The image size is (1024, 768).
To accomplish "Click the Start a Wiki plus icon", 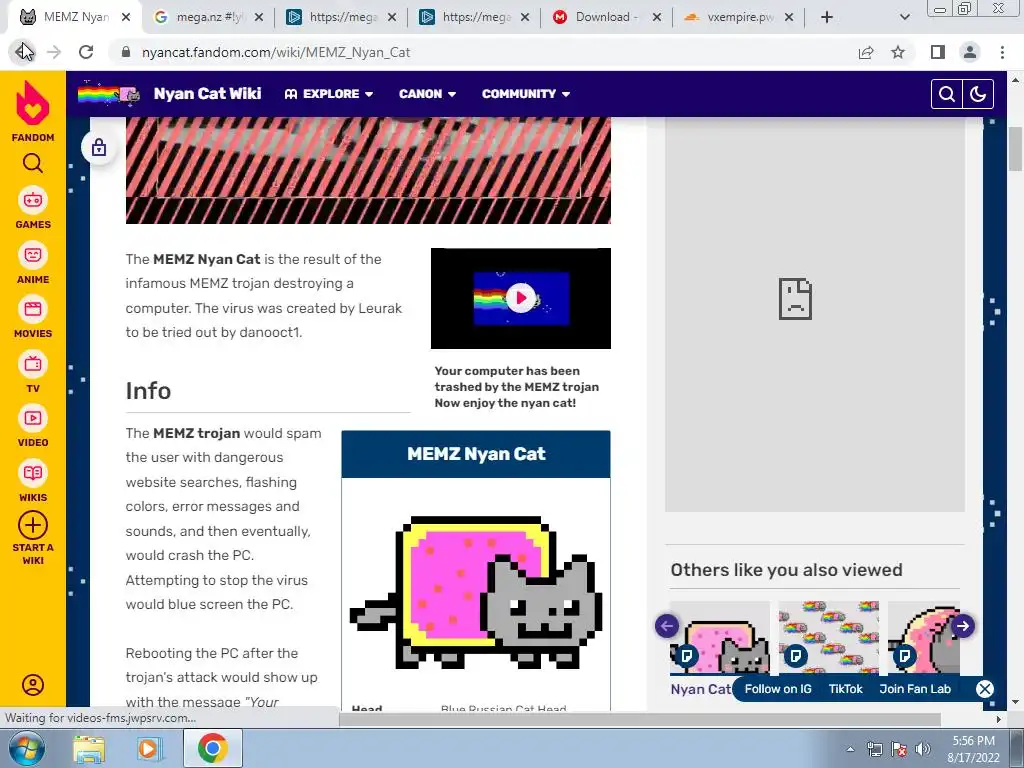I will pos(33,525).
